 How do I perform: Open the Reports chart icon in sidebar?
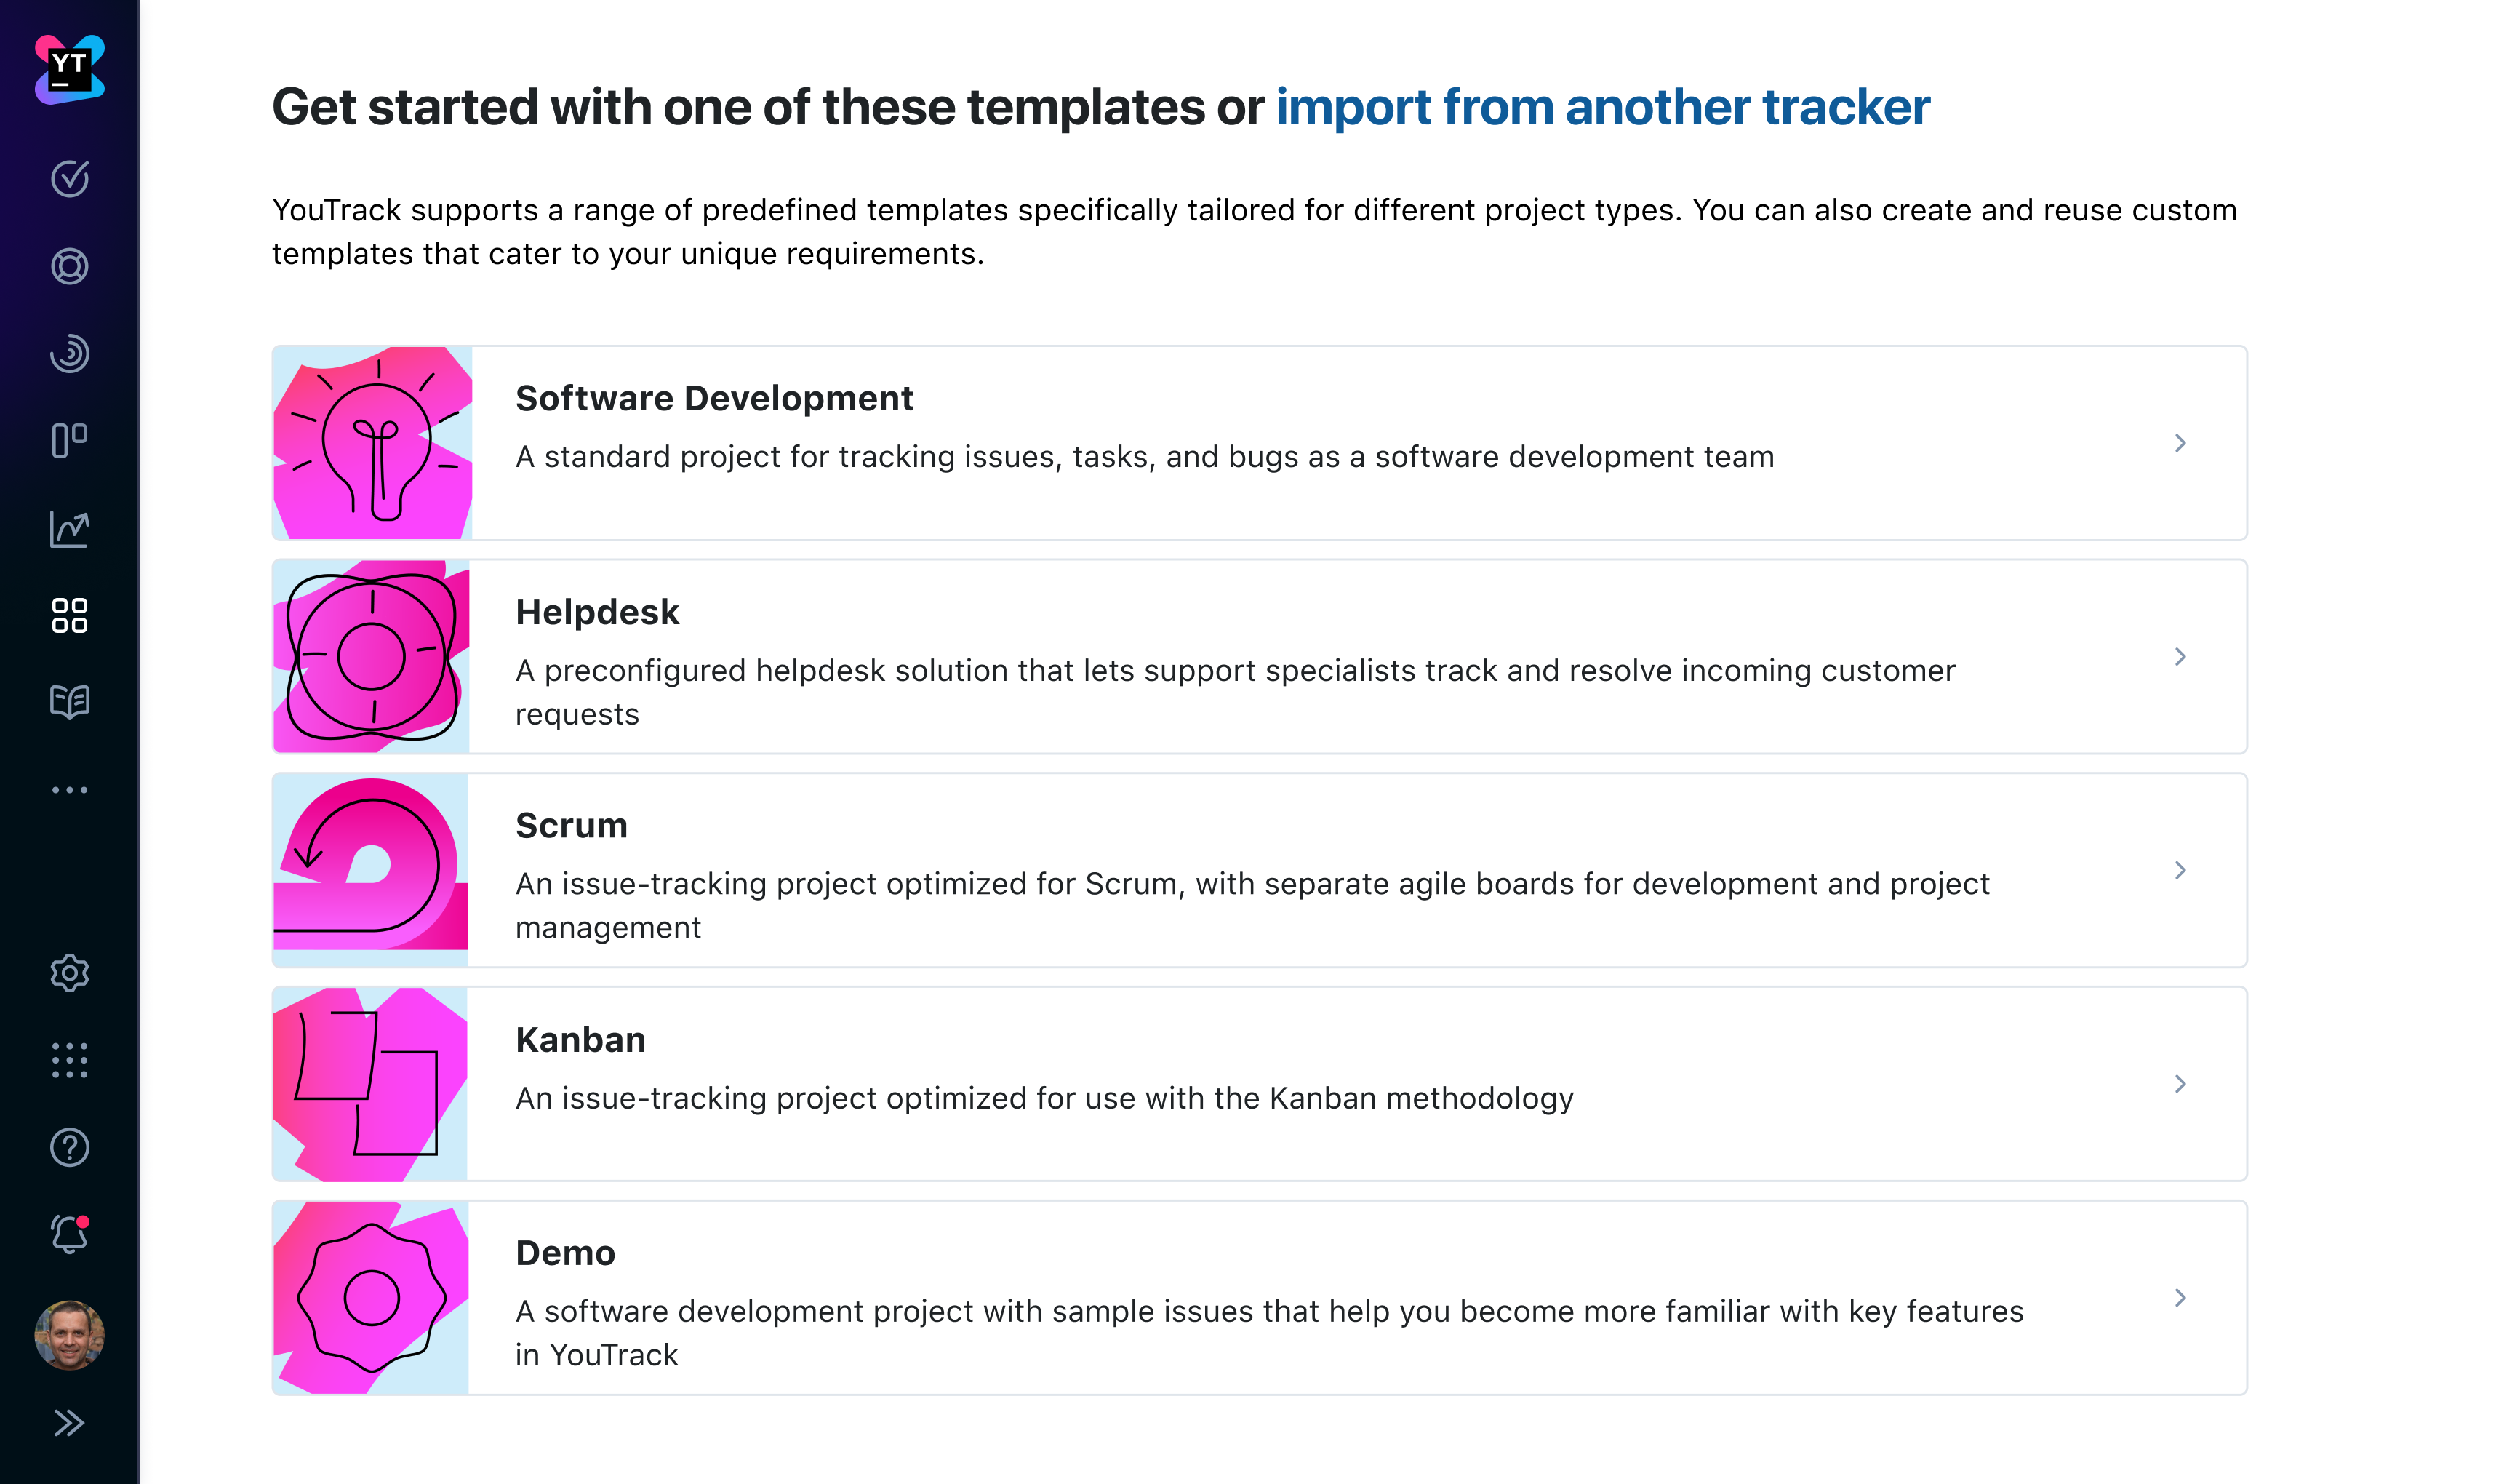point(69,529)
